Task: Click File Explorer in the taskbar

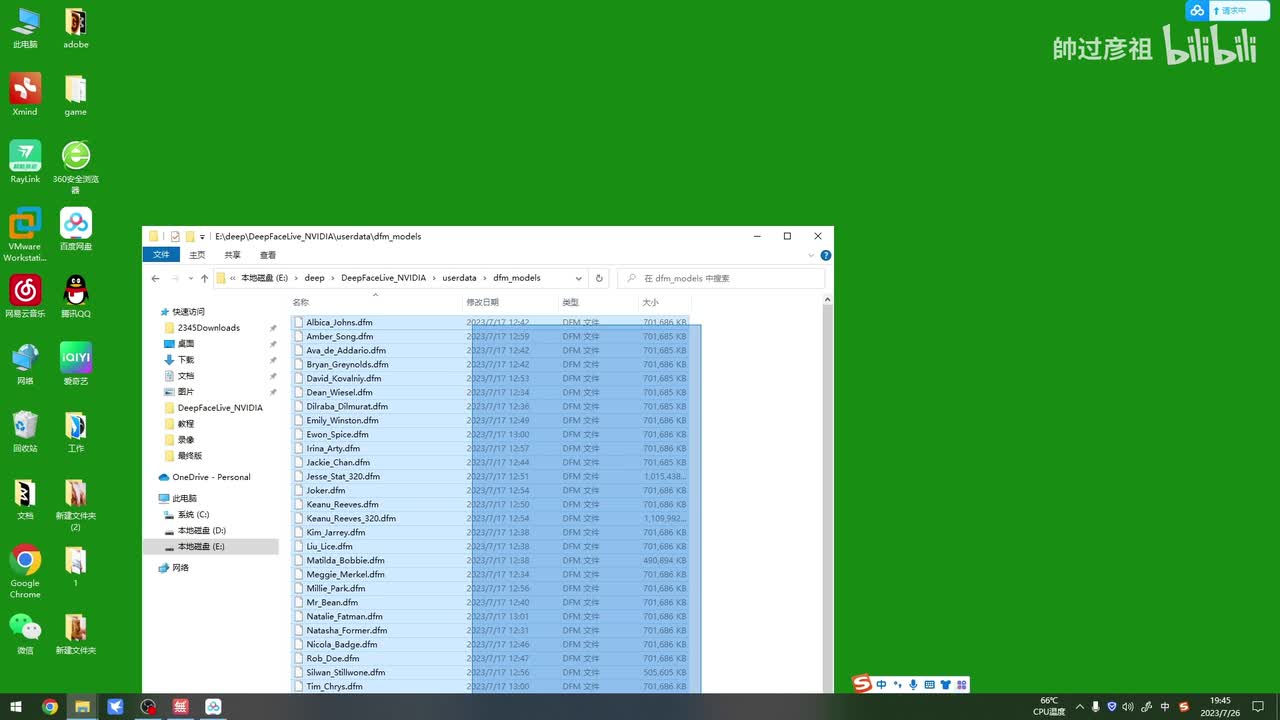Action: pos(82,707)
